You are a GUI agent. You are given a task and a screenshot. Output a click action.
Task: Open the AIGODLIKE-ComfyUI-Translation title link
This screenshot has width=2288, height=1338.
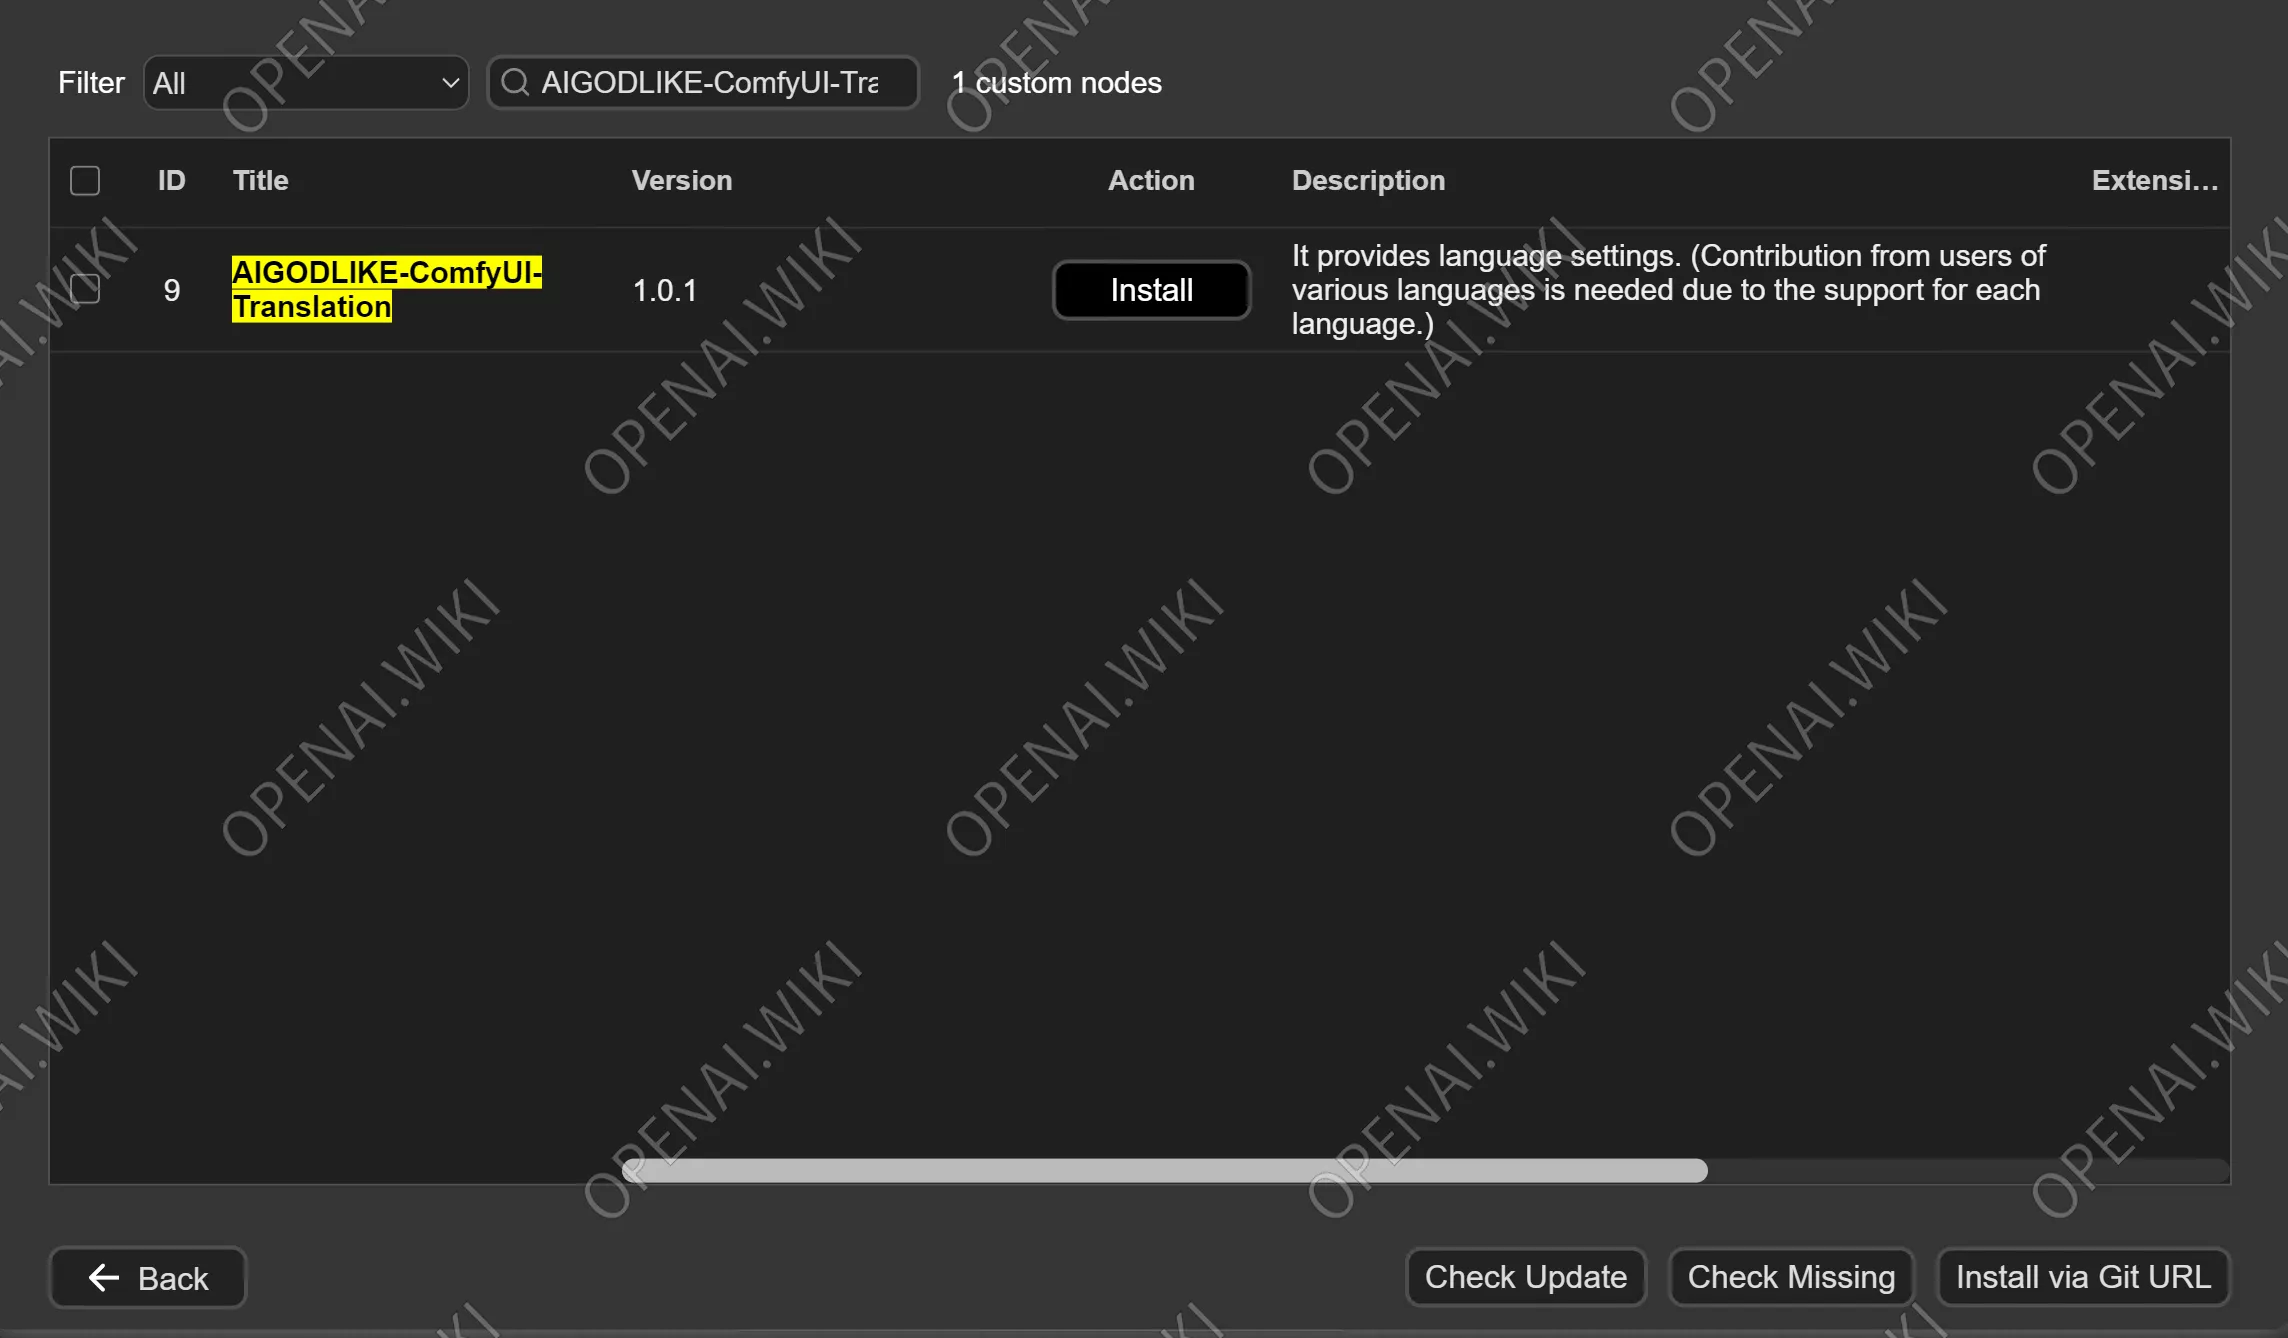[387, 290]
